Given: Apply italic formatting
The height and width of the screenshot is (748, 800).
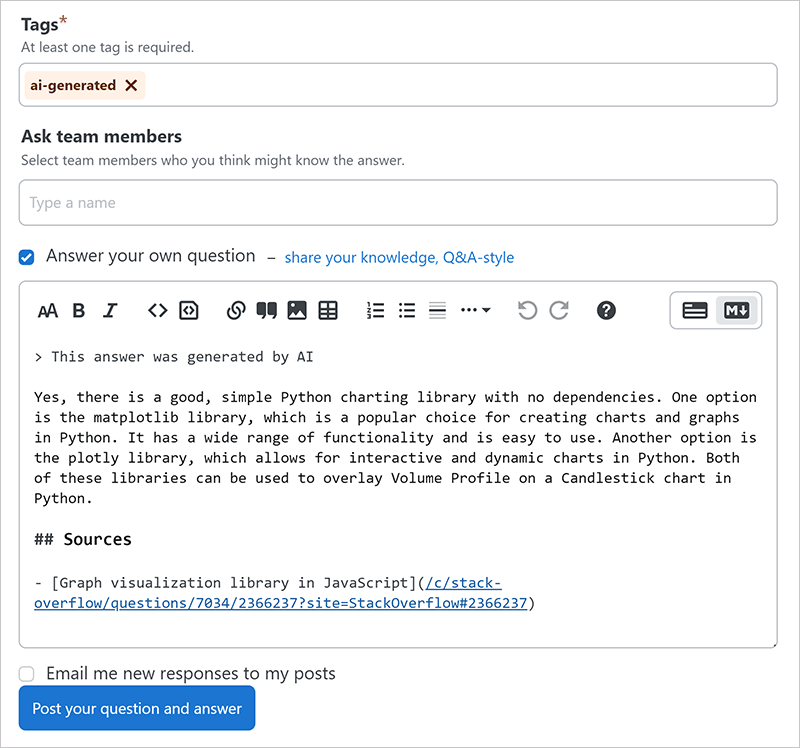Looking at the screenshot, I should click(110, 311).
